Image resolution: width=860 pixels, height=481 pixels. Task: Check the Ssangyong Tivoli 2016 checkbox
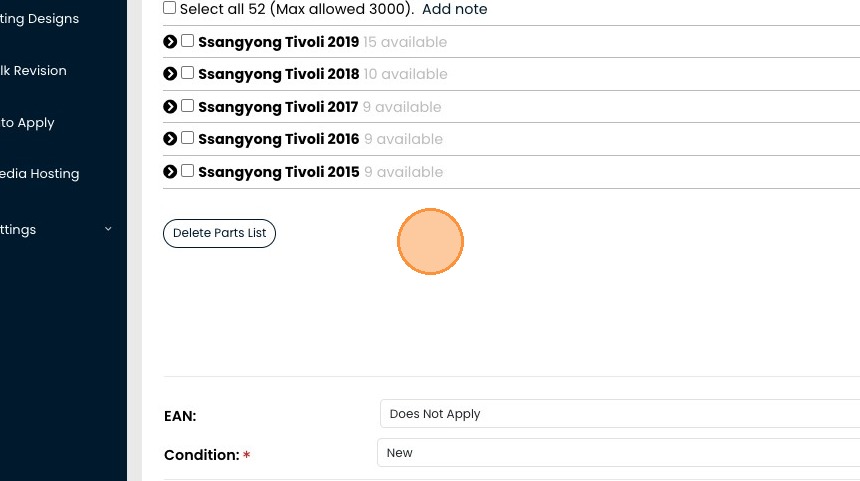point(187,138)
